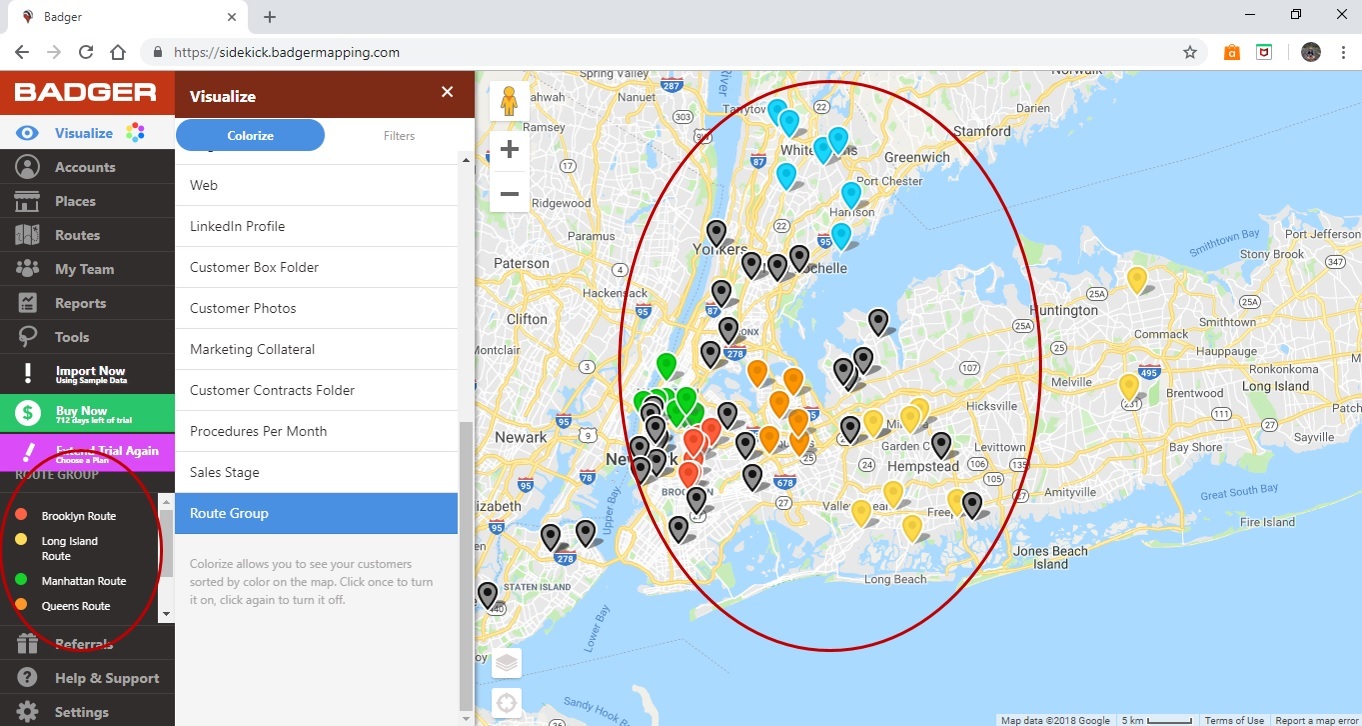
Task: Center map on my current location
Action: [507, 703]
